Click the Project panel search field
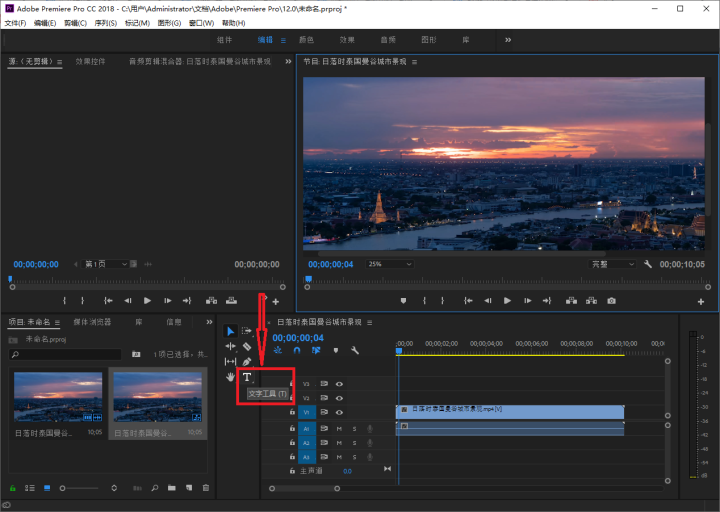 (x=65, y=354)
